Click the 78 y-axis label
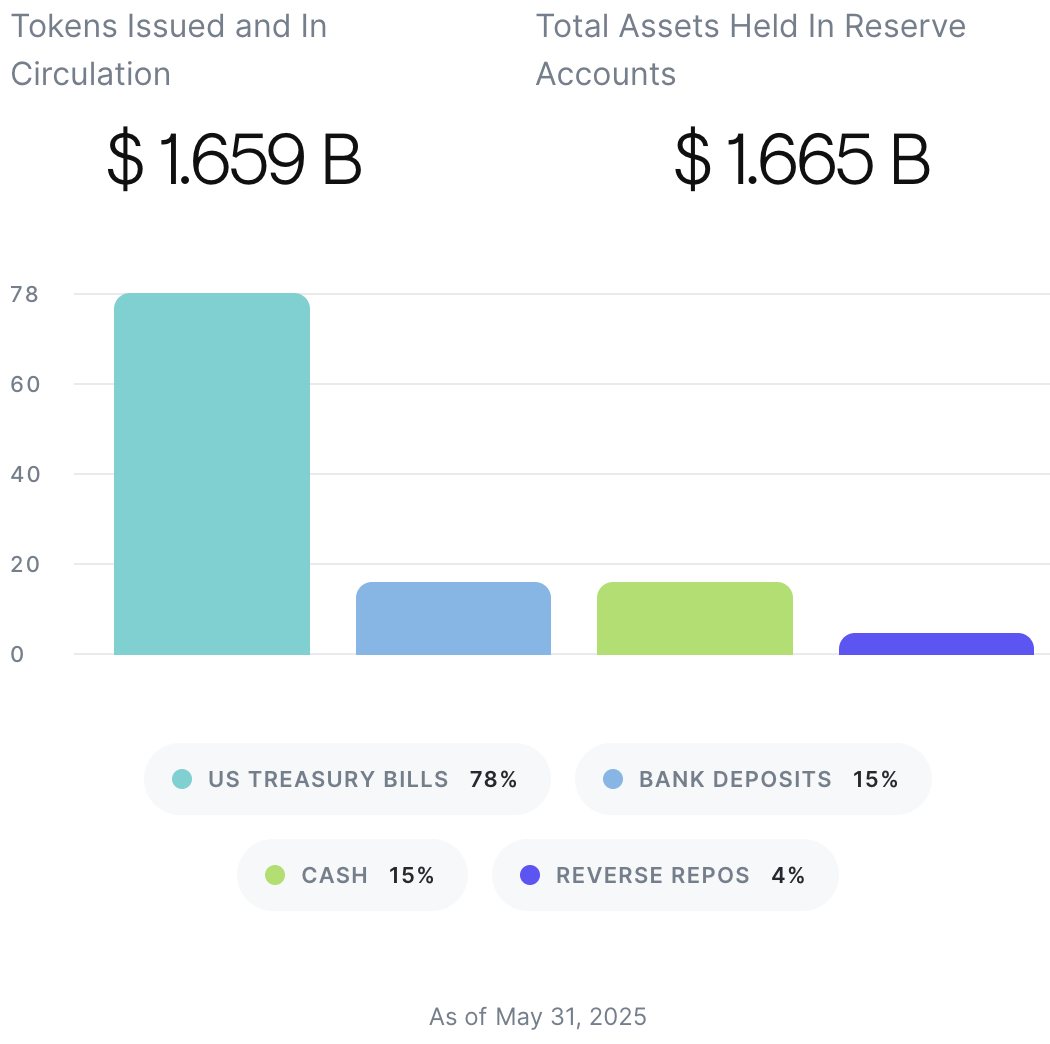This screenshot has height=1044, width=1050. coord(25,294)
